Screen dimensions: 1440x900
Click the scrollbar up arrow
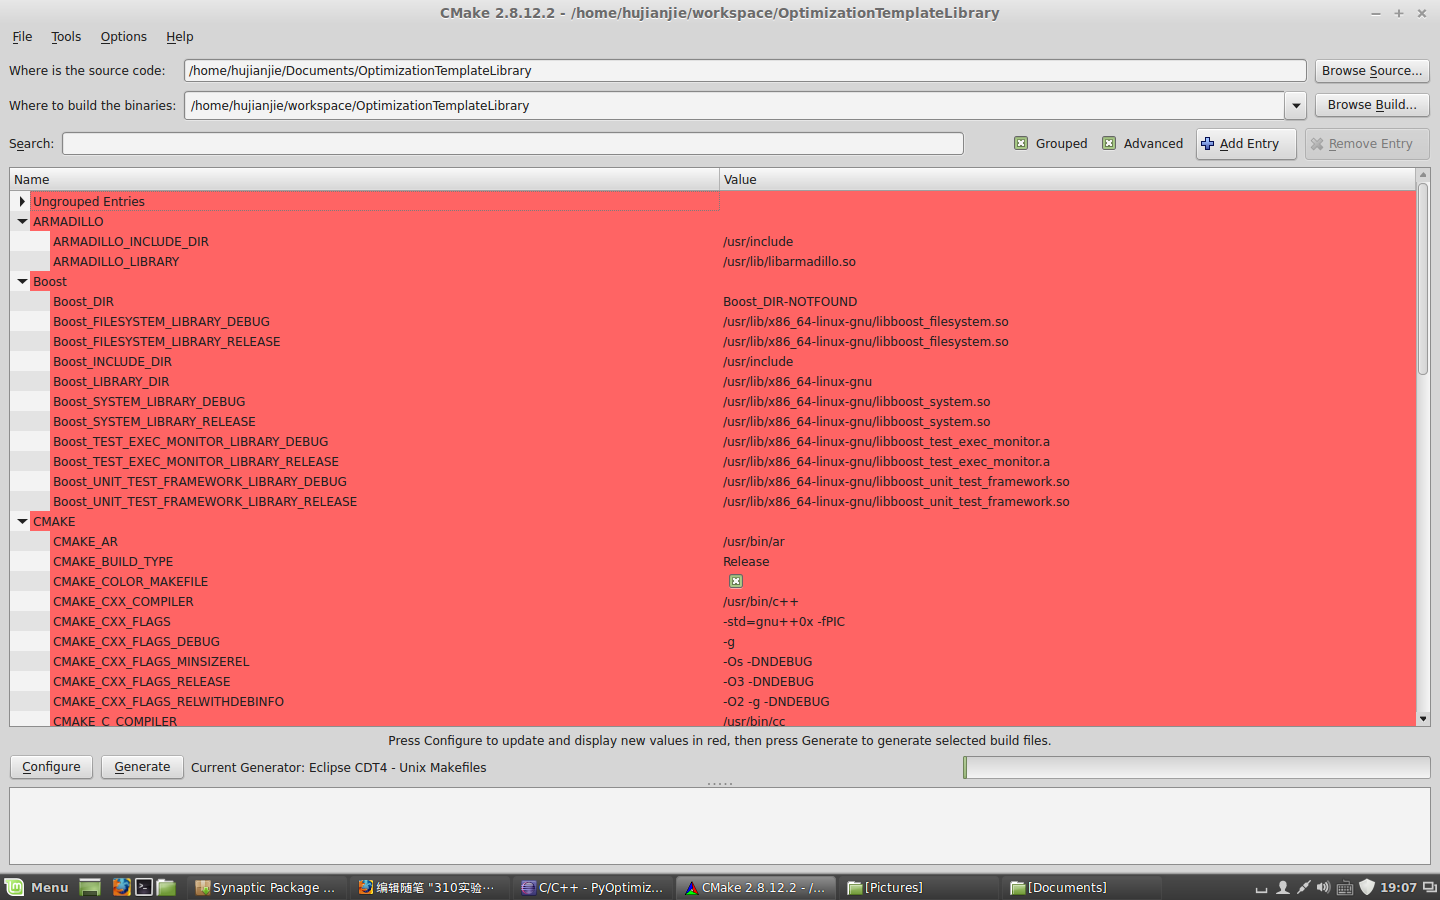pyautogui.click(x=1423, y=176)
